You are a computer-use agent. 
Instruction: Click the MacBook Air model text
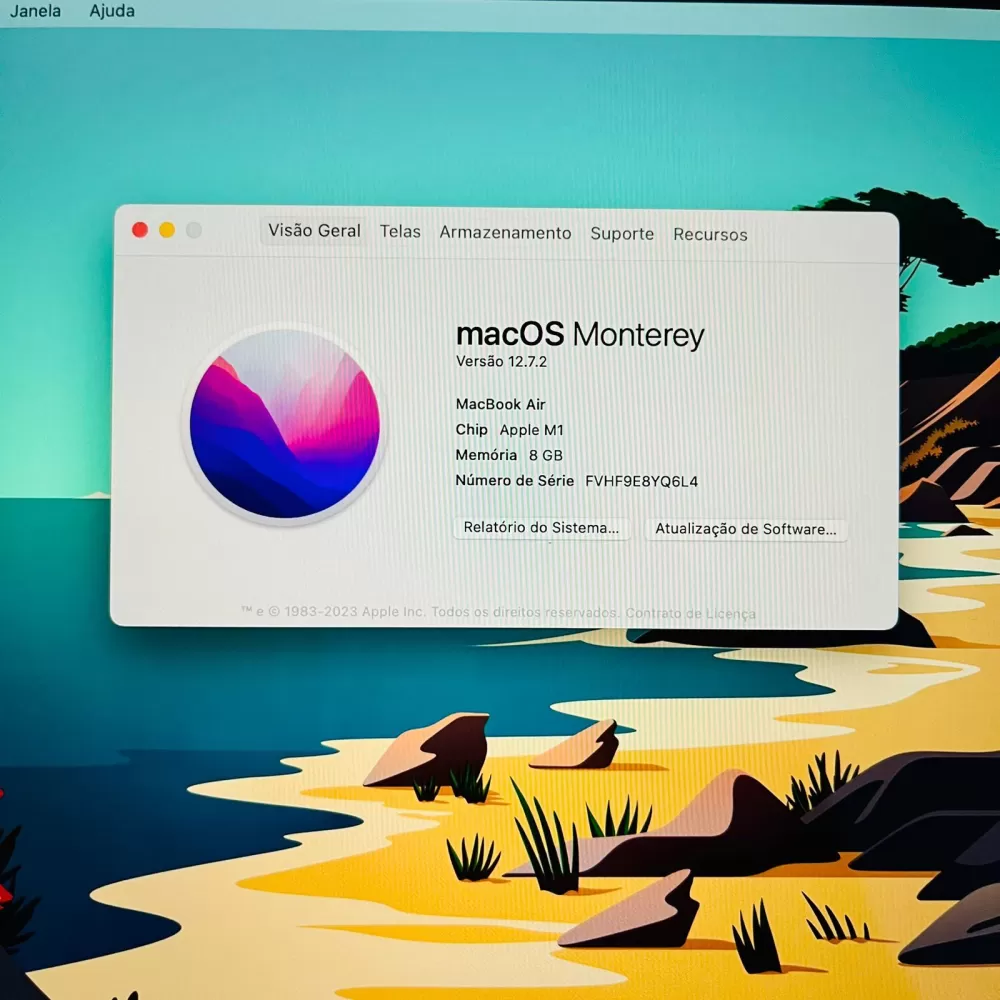tap(501, 404)
